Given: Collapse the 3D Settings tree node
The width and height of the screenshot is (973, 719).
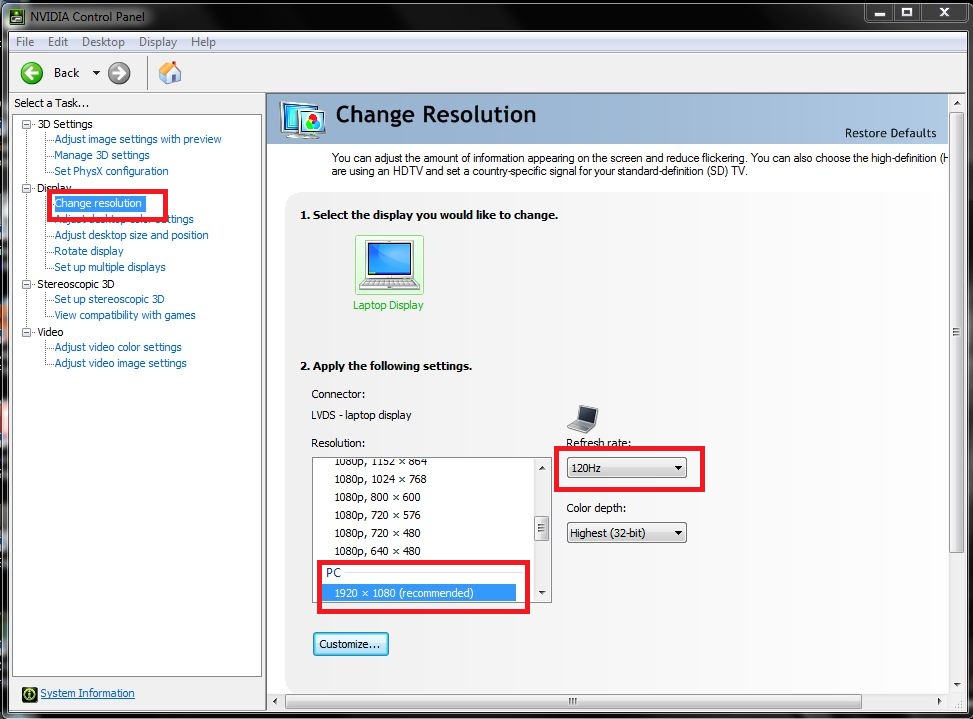Looking at the screenshot, I should (27, 124).
